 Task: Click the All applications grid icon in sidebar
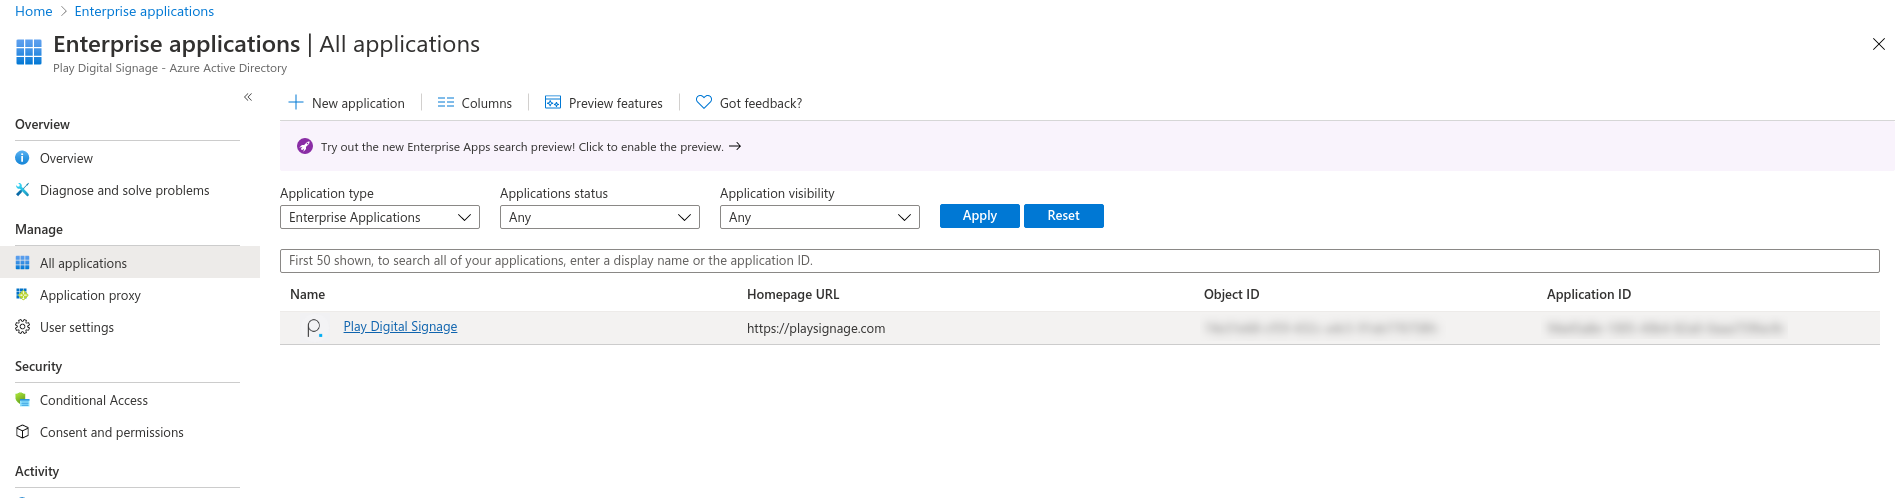pyautogui.click(x=22, y=263)
